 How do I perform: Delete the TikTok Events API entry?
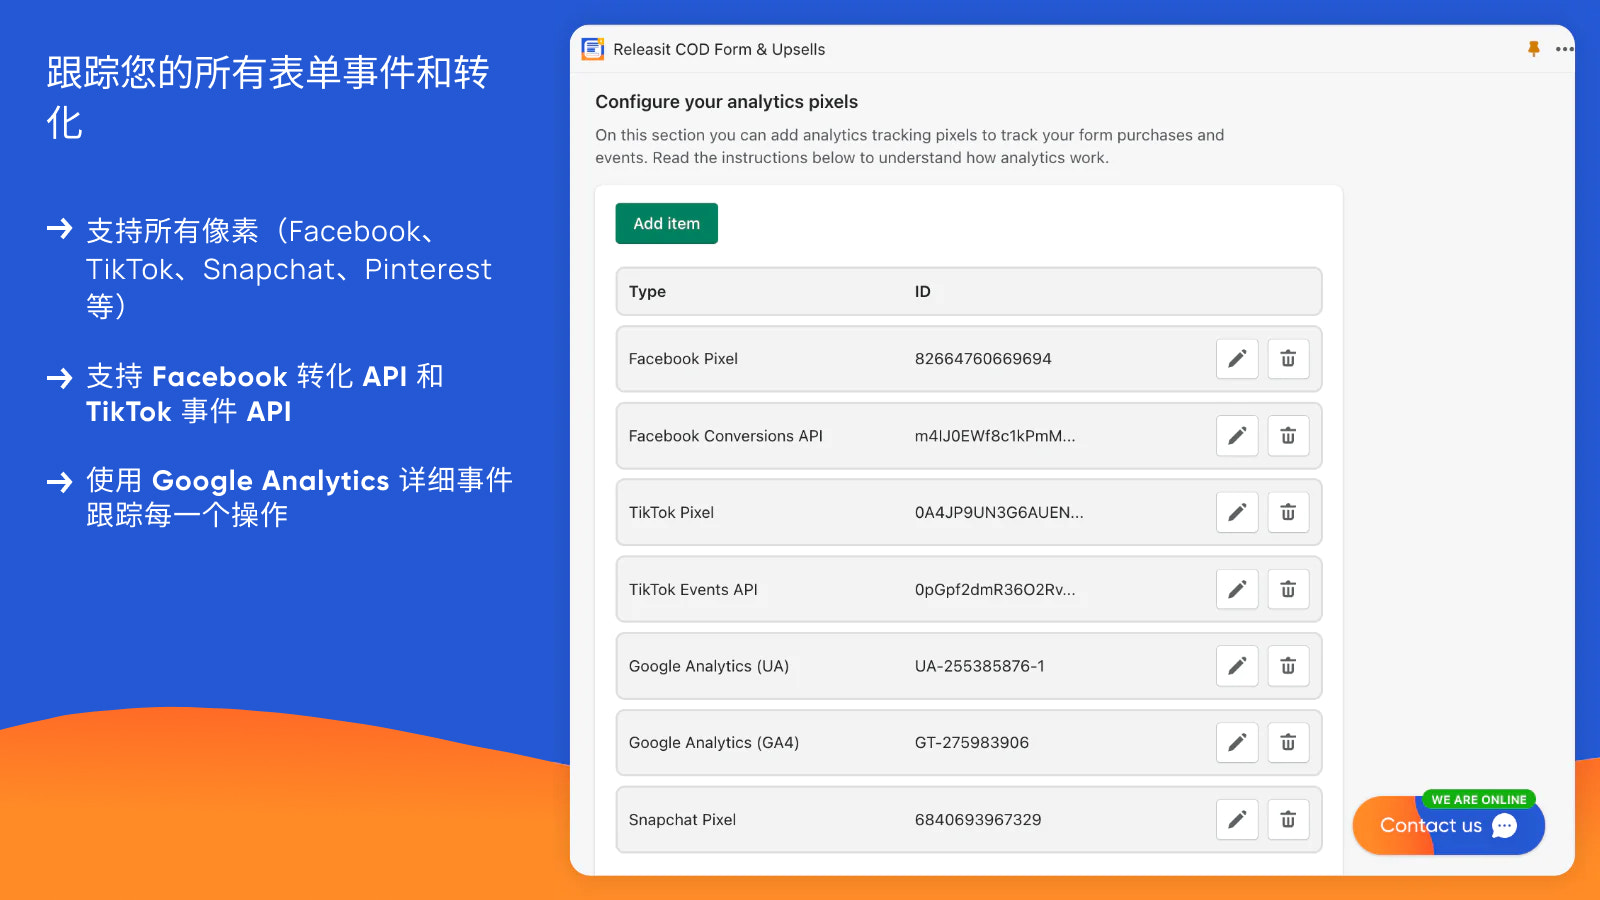pyautogui.click(x=1288, y=589)
